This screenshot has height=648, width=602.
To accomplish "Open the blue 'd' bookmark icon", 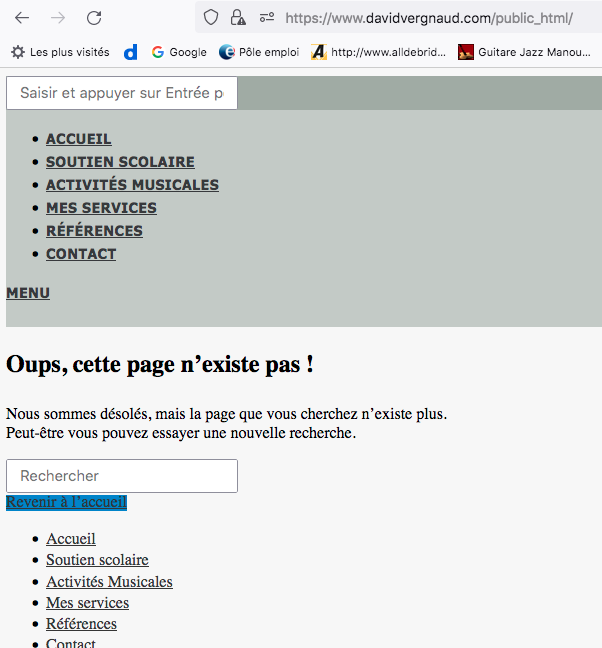I will (131, 52).
